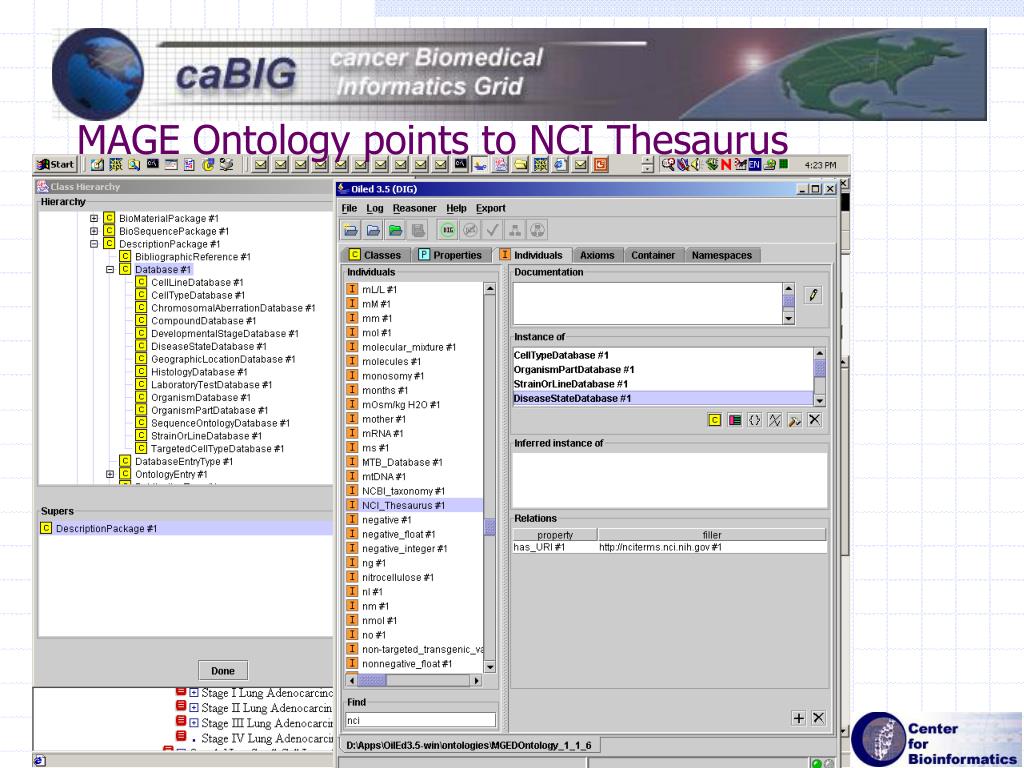The image size is (1024, 768).
Task: Switch to the Container tab
Action: click(x=653, y=255)
